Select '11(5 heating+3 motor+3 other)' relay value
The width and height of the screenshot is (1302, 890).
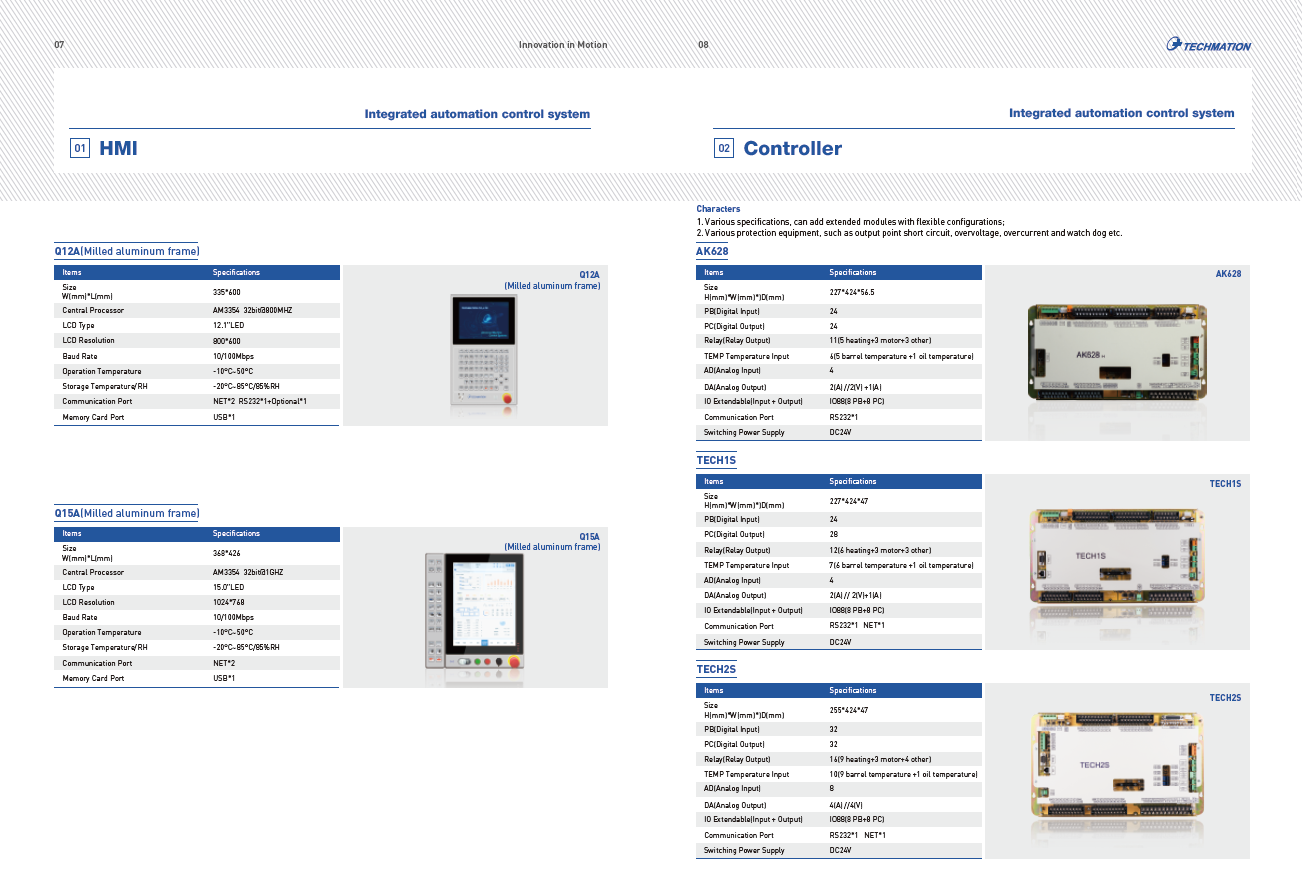(x=880, y=341)
